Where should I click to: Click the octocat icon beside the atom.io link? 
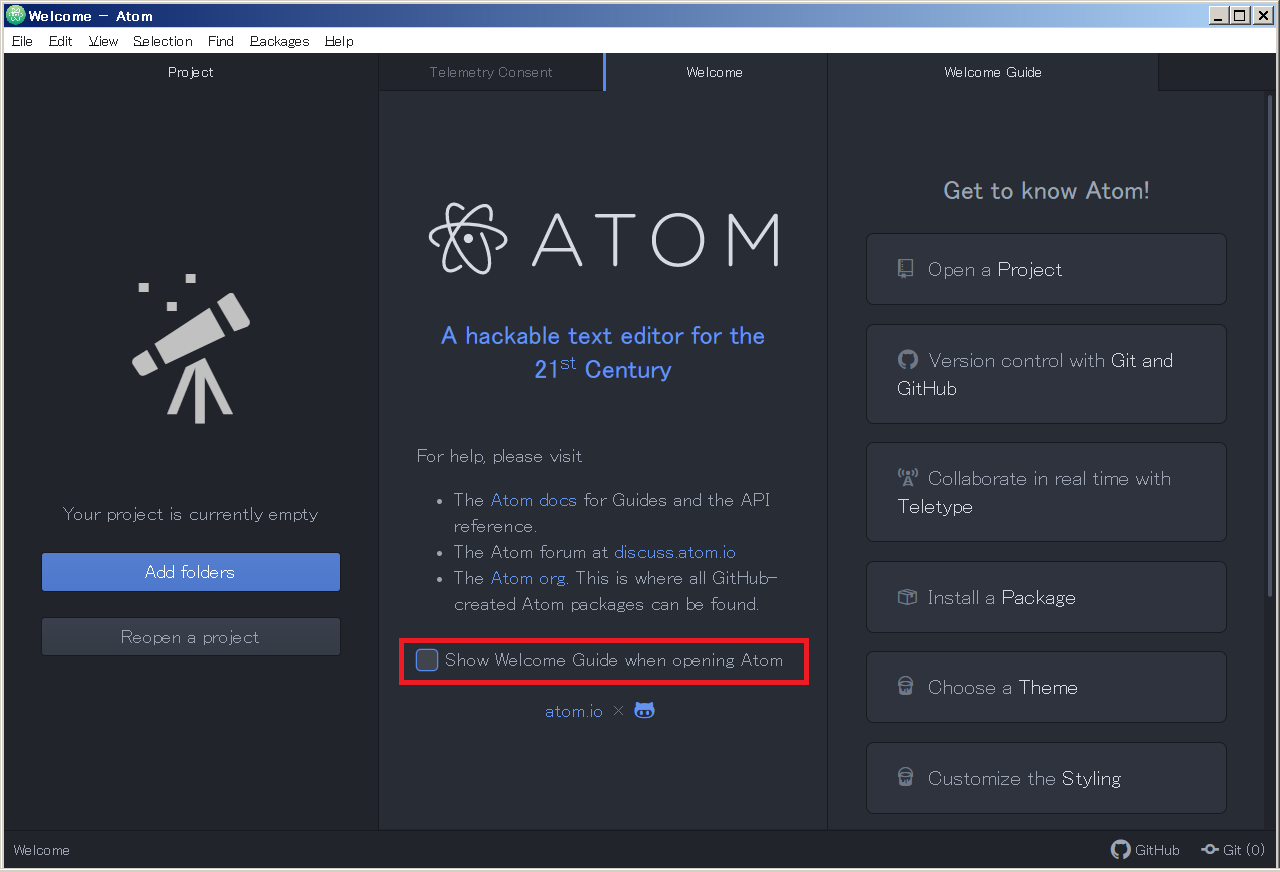click(x=643, y=710)
